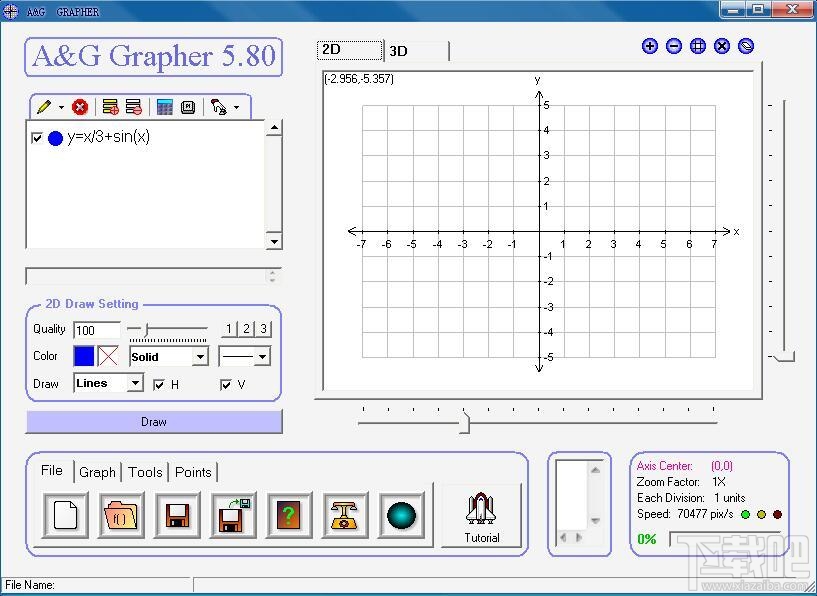817x596 pixels.
Task: Click the Quality value field showing 100
Action: coord(97,330)
